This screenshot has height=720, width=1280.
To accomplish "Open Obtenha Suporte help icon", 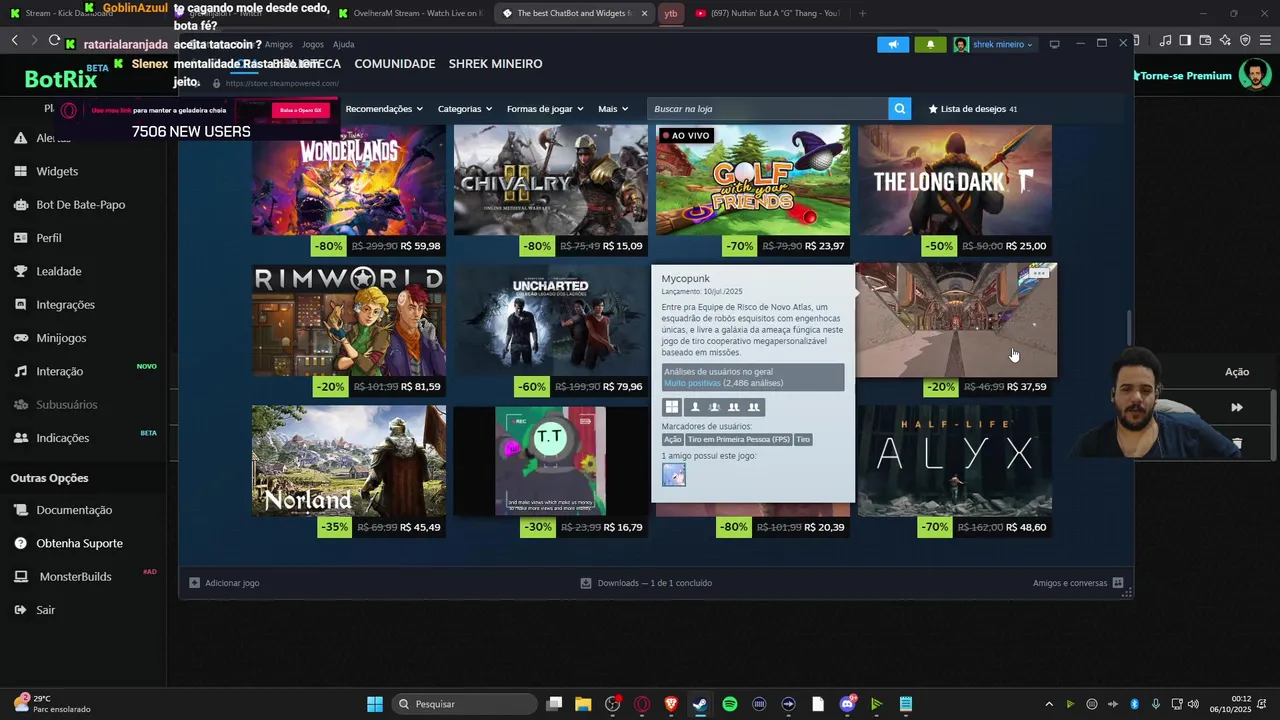I will pyautogui.click(x=20, y=543).
